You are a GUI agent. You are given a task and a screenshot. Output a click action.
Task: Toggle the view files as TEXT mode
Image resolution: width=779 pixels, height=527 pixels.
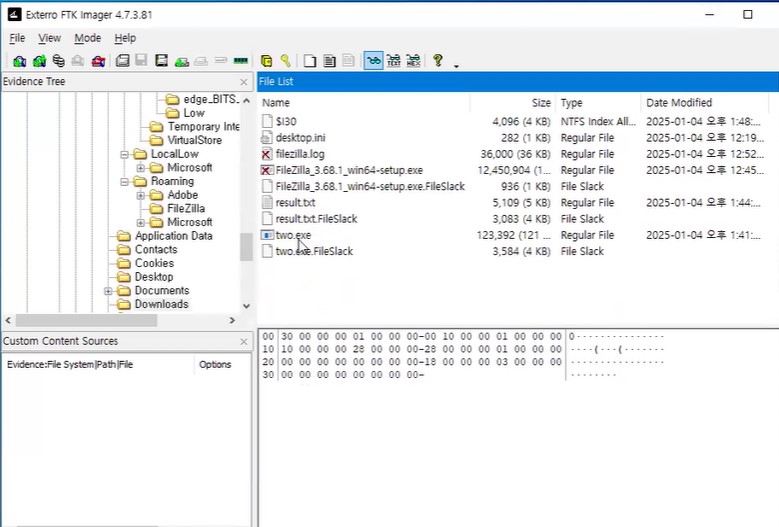[393, 61]
